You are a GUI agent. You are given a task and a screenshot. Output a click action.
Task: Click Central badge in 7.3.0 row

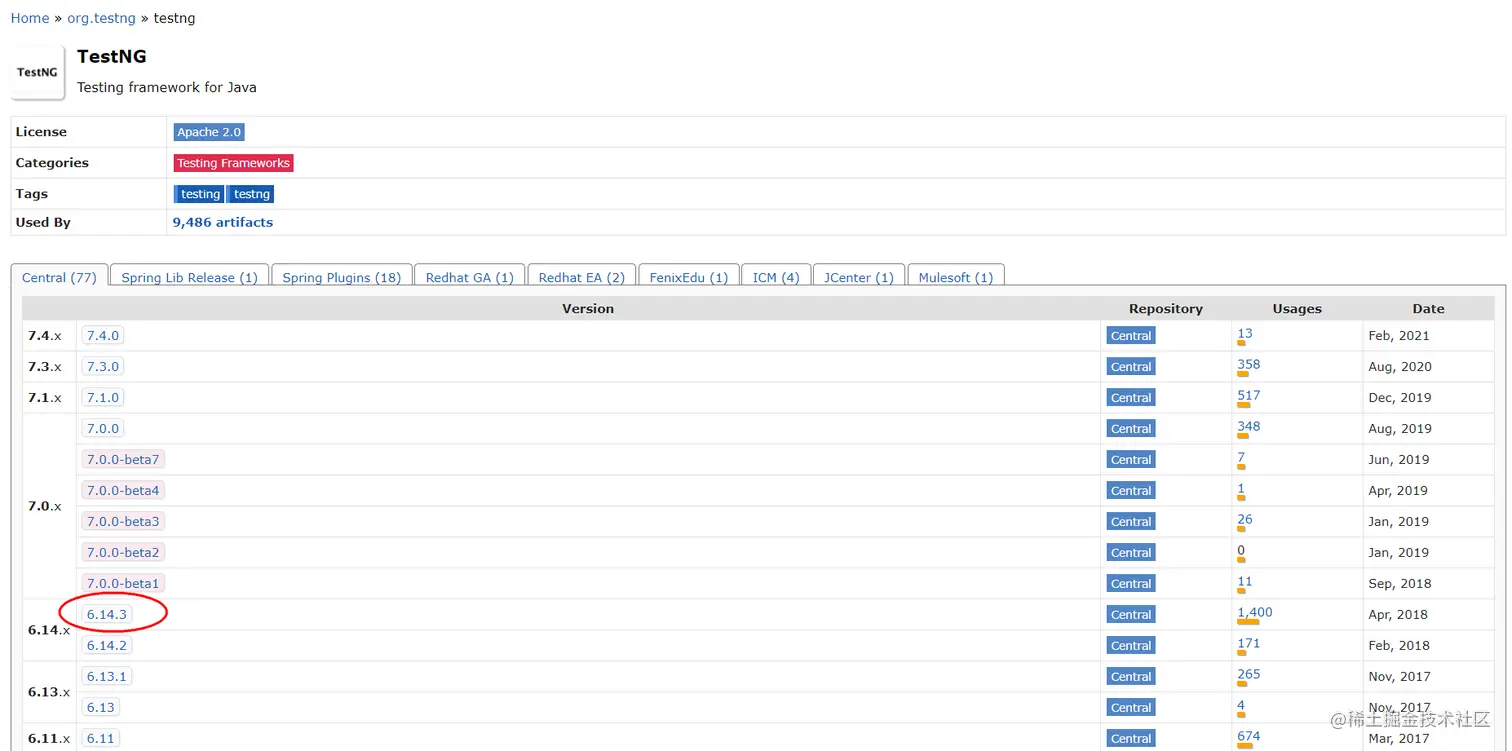point(1131,367)
